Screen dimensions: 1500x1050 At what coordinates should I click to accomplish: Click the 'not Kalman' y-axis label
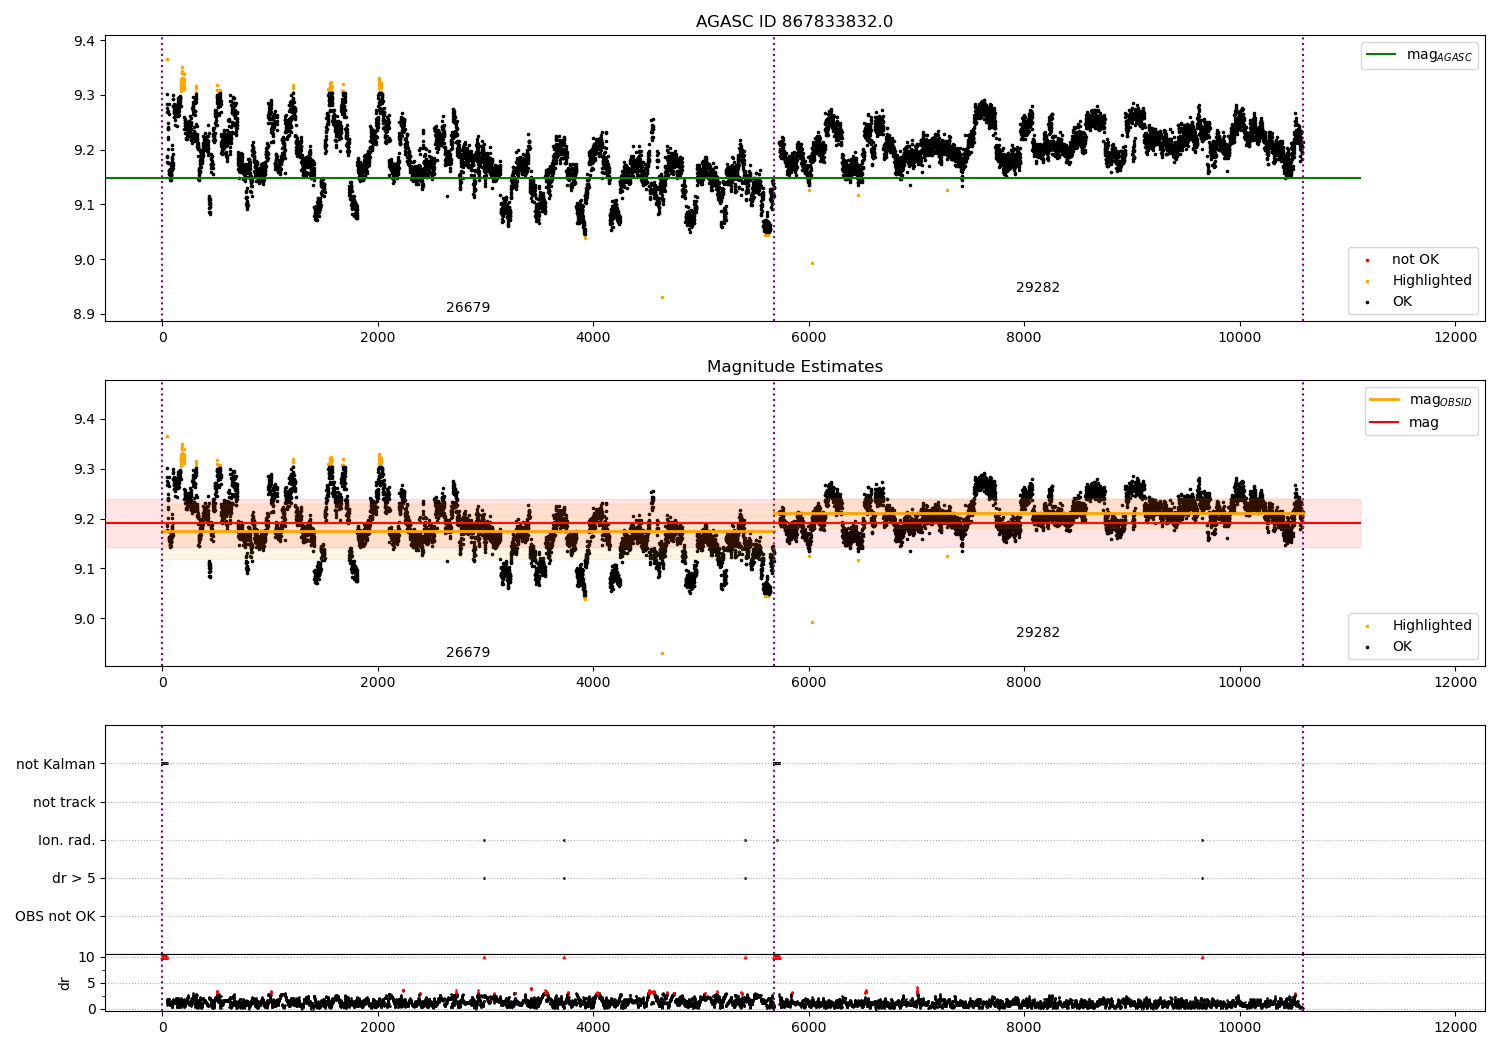pyautogui.click(x=56, y=764)
